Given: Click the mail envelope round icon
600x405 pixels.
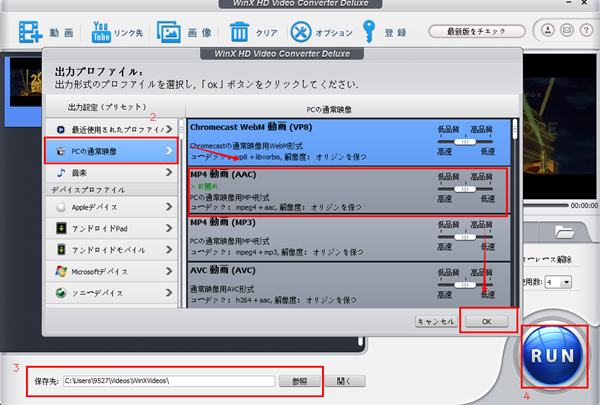Looking at the screenshot, I should coord(567,30).
